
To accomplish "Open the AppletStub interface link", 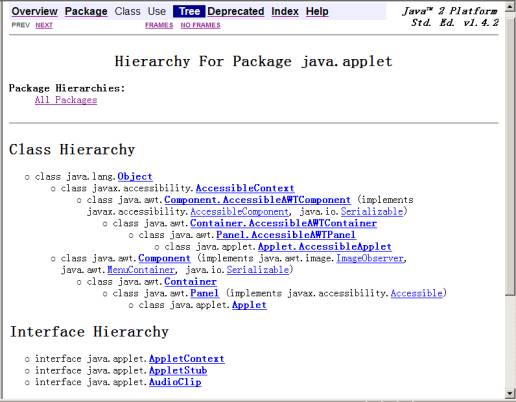I will pos(178,370).
